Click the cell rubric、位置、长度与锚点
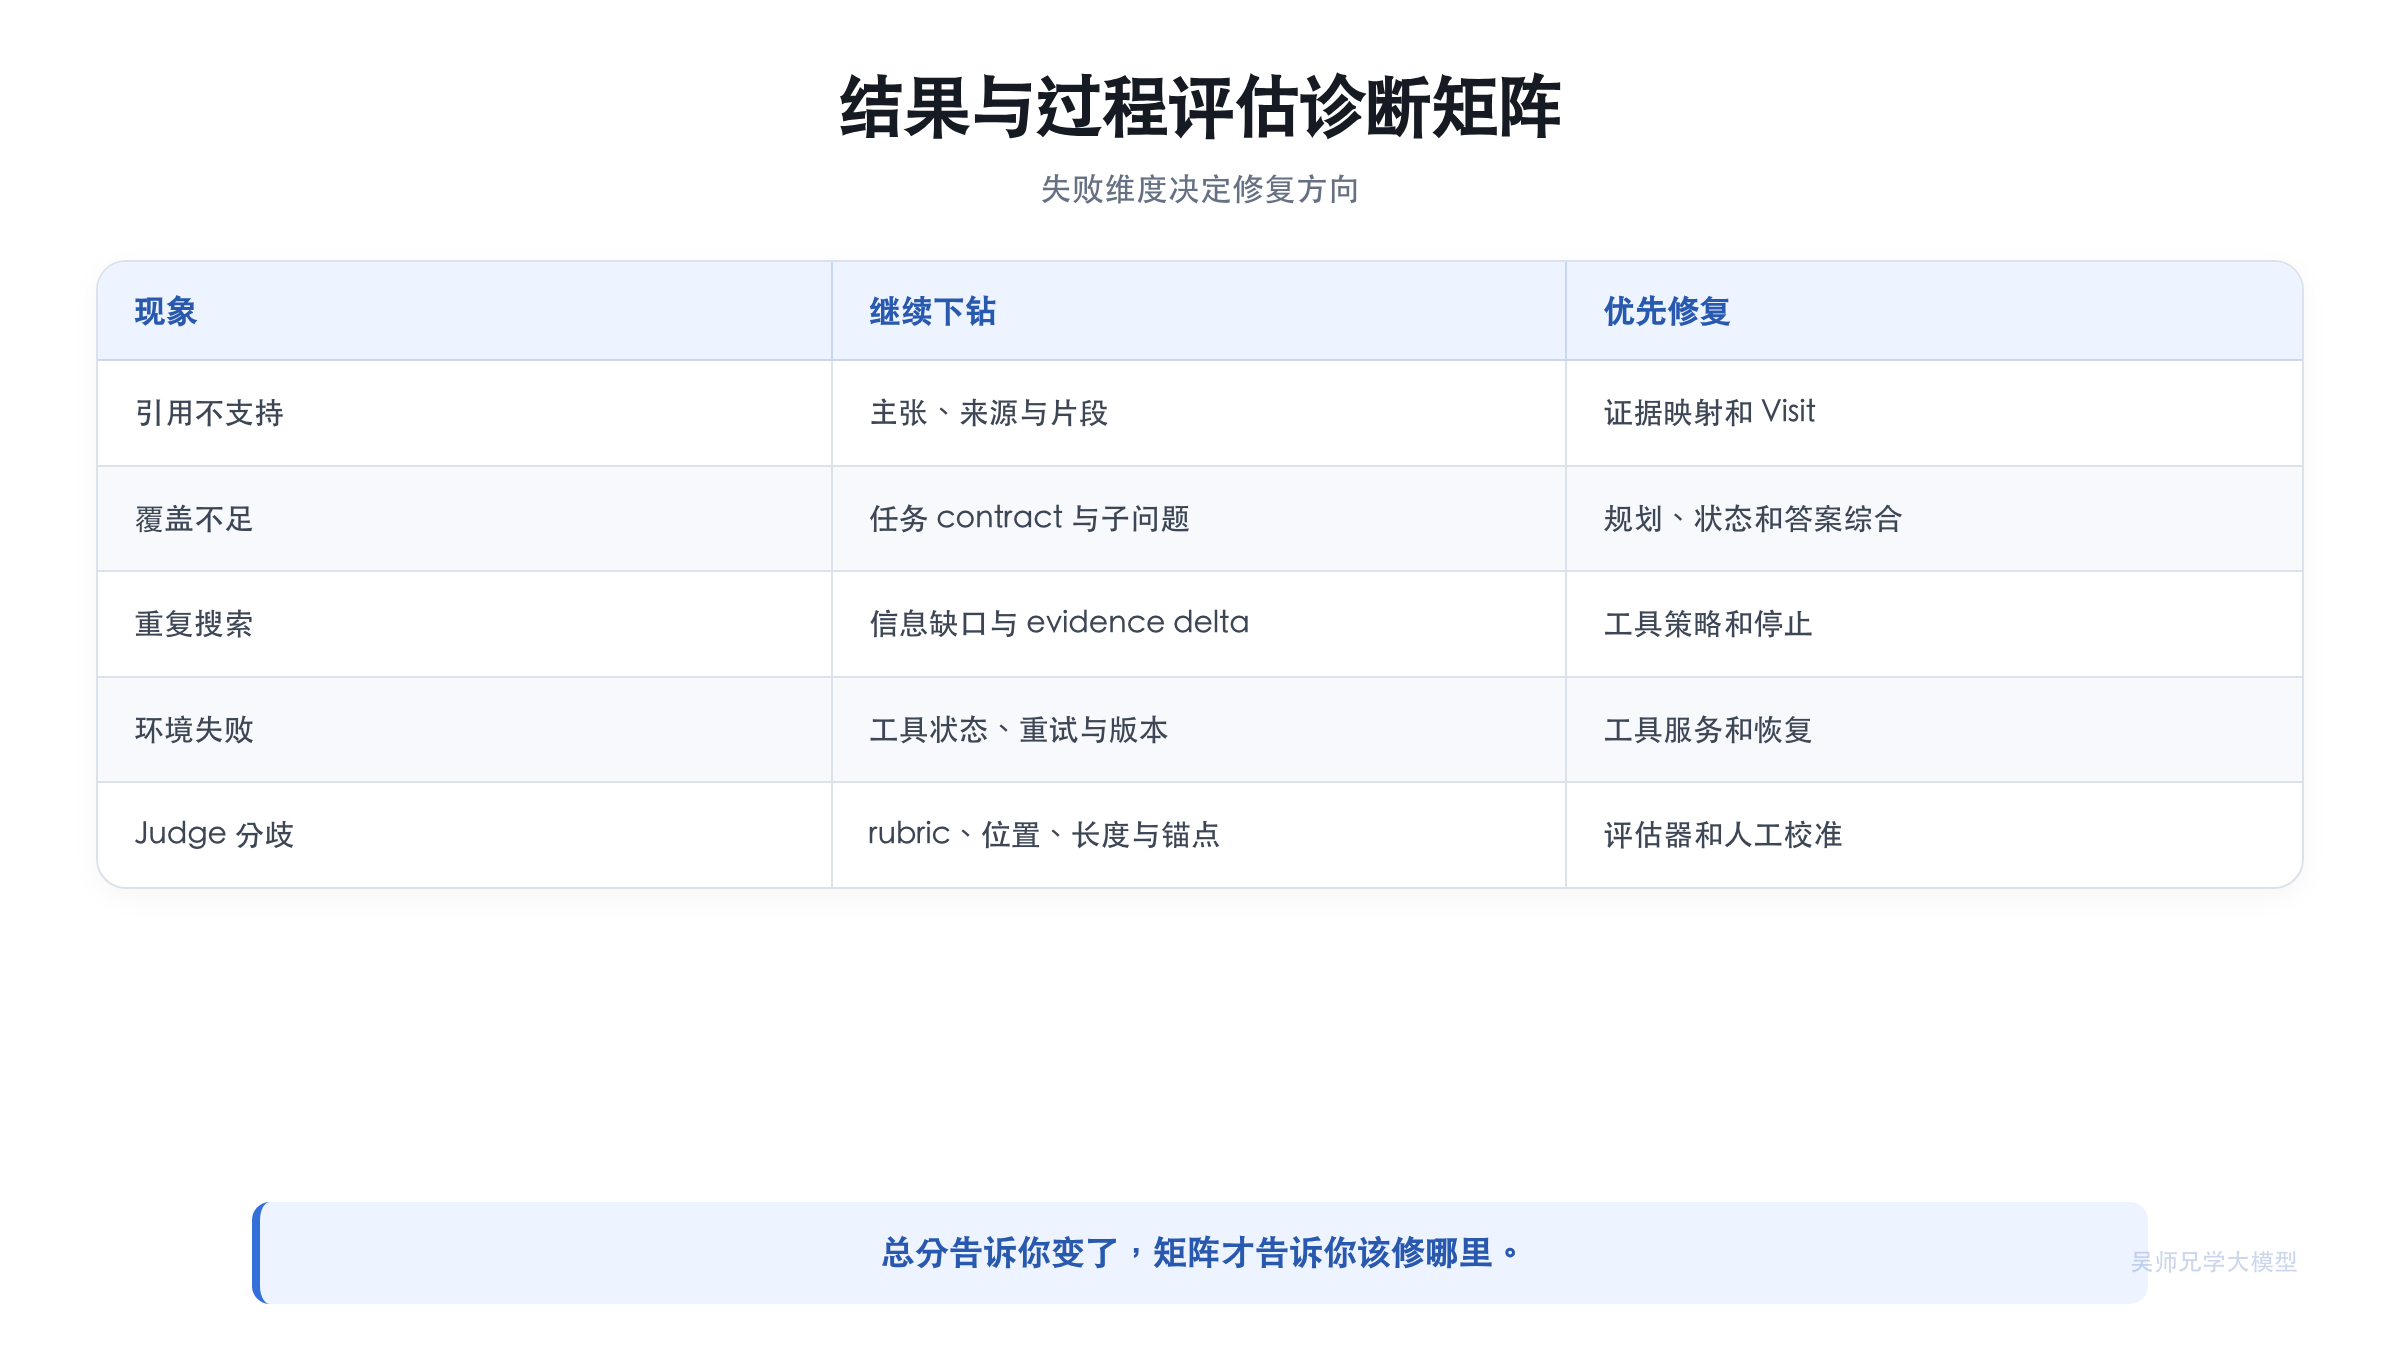Image resolution: width=2400 pixels, height=1350 pixels. click(x=1199, y=835)
